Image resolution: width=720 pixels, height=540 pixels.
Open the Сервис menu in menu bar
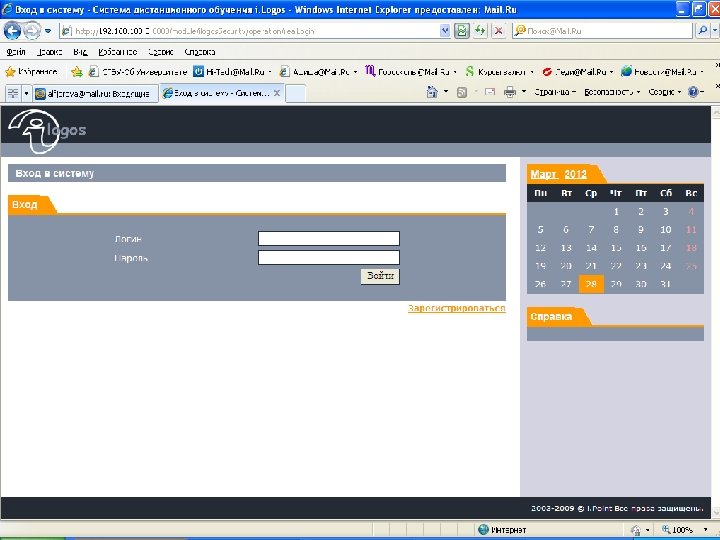161,52
